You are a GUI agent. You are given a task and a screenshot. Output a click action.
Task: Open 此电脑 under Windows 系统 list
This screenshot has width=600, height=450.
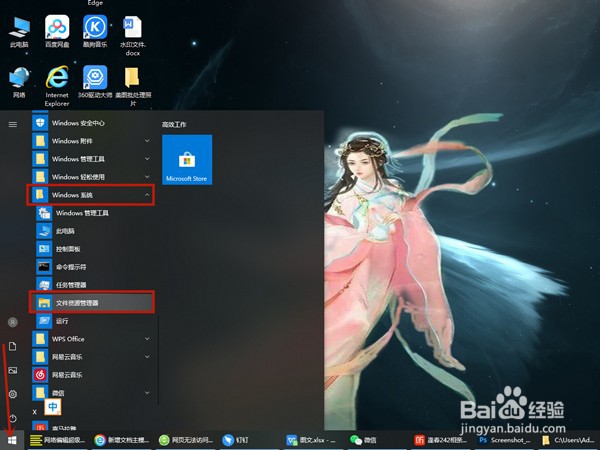pyautogui.click(x=93, y=231)
